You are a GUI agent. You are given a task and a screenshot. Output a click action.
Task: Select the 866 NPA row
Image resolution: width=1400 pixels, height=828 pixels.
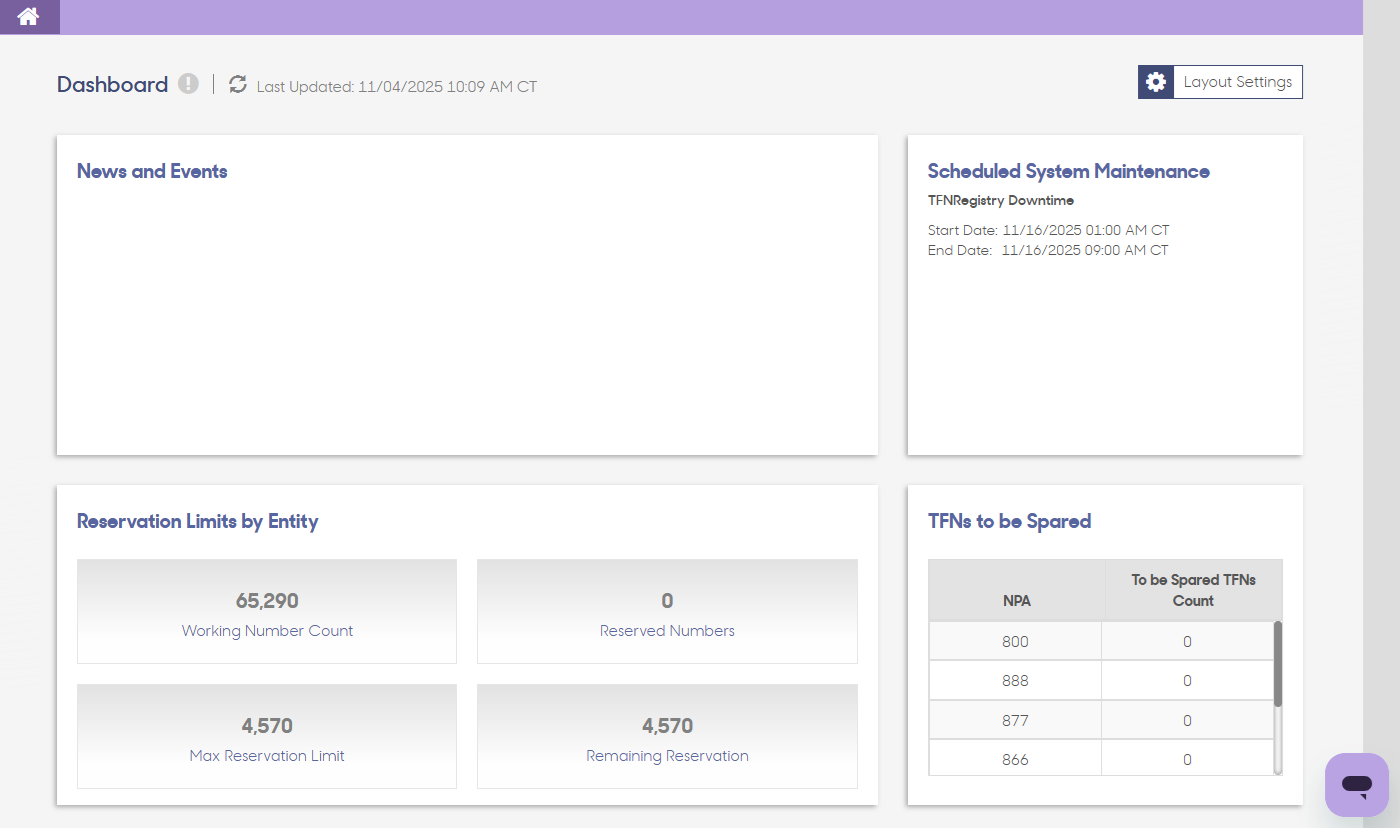point(1101,758)
